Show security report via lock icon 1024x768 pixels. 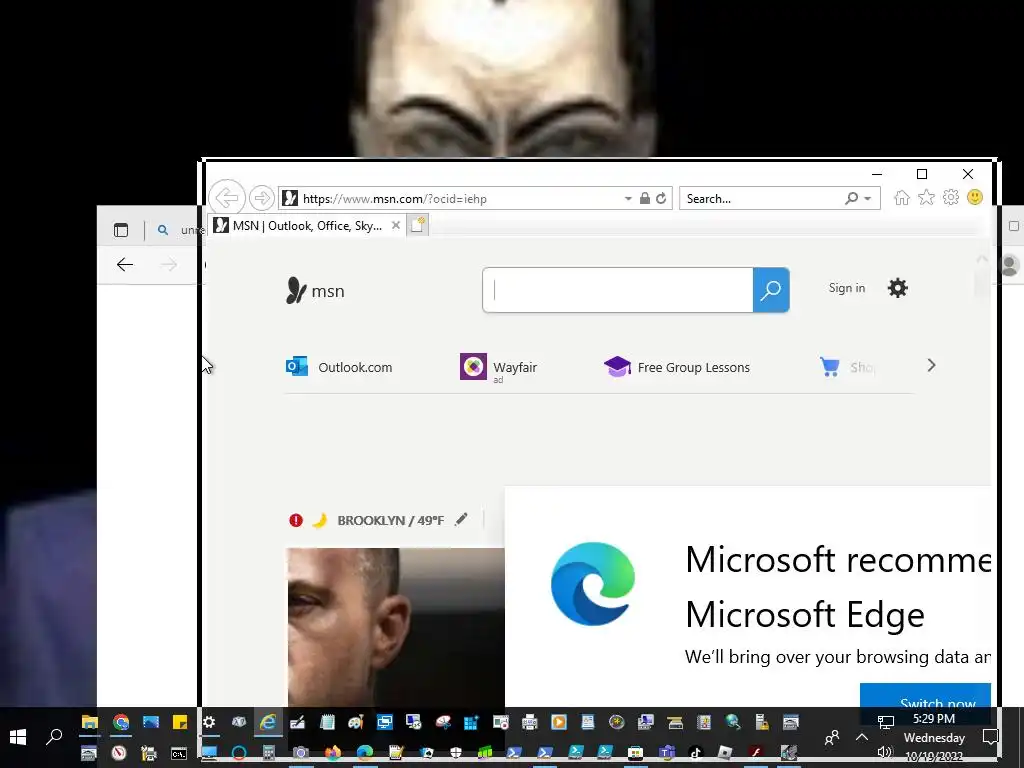(645, 199)
